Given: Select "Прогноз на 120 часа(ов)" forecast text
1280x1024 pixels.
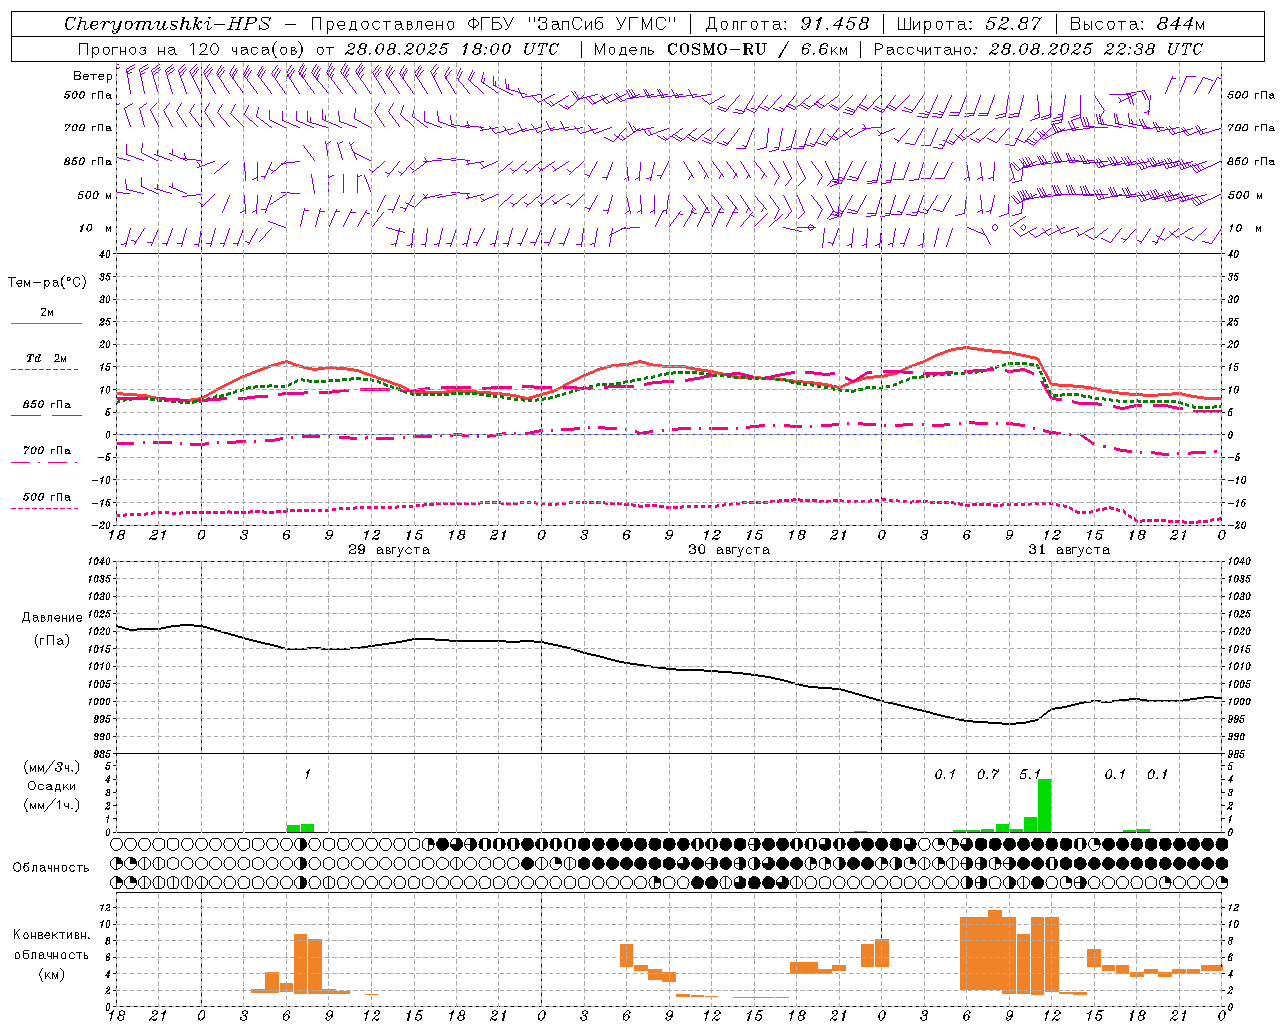Looking at the screenshot, I should 192,49.
